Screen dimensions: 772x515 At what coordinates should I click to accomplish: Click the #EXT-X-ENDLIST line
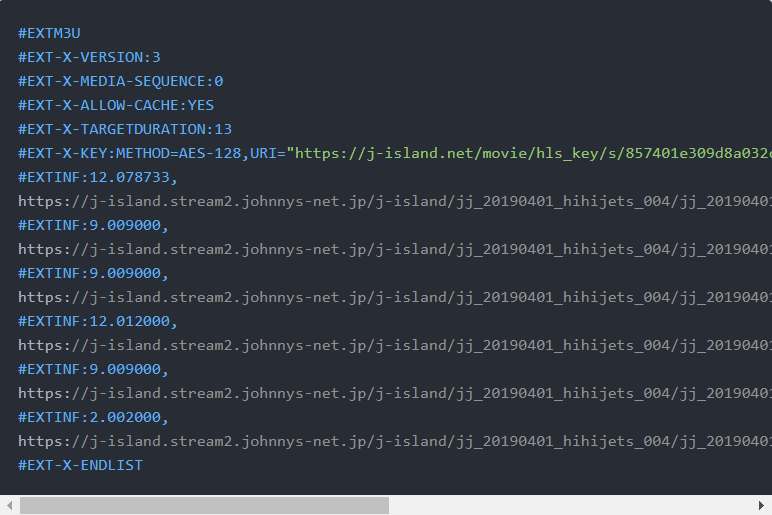pos(80,465)
